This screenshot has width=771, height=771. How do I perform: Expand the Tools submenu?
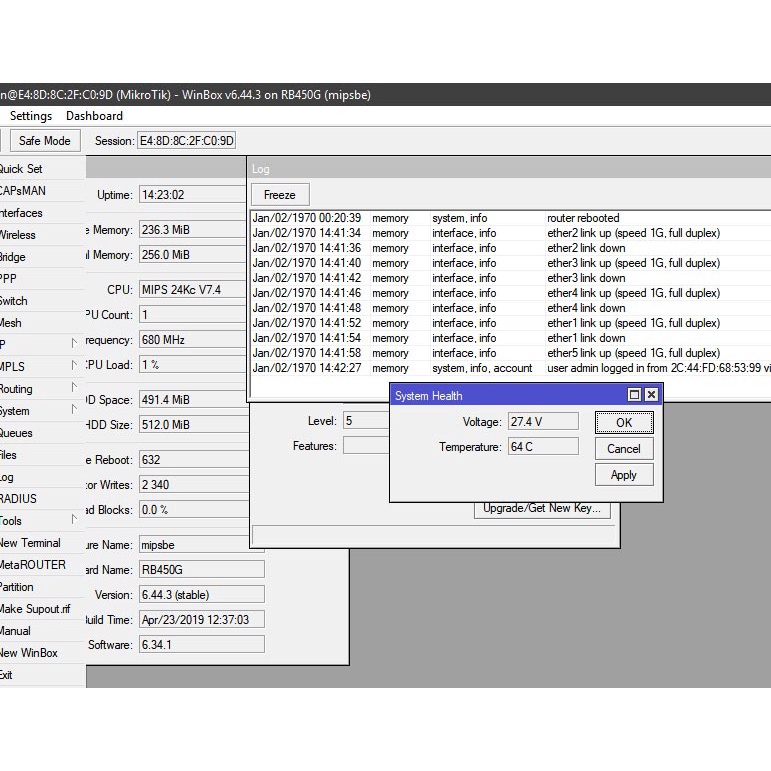tap(74, 520)
